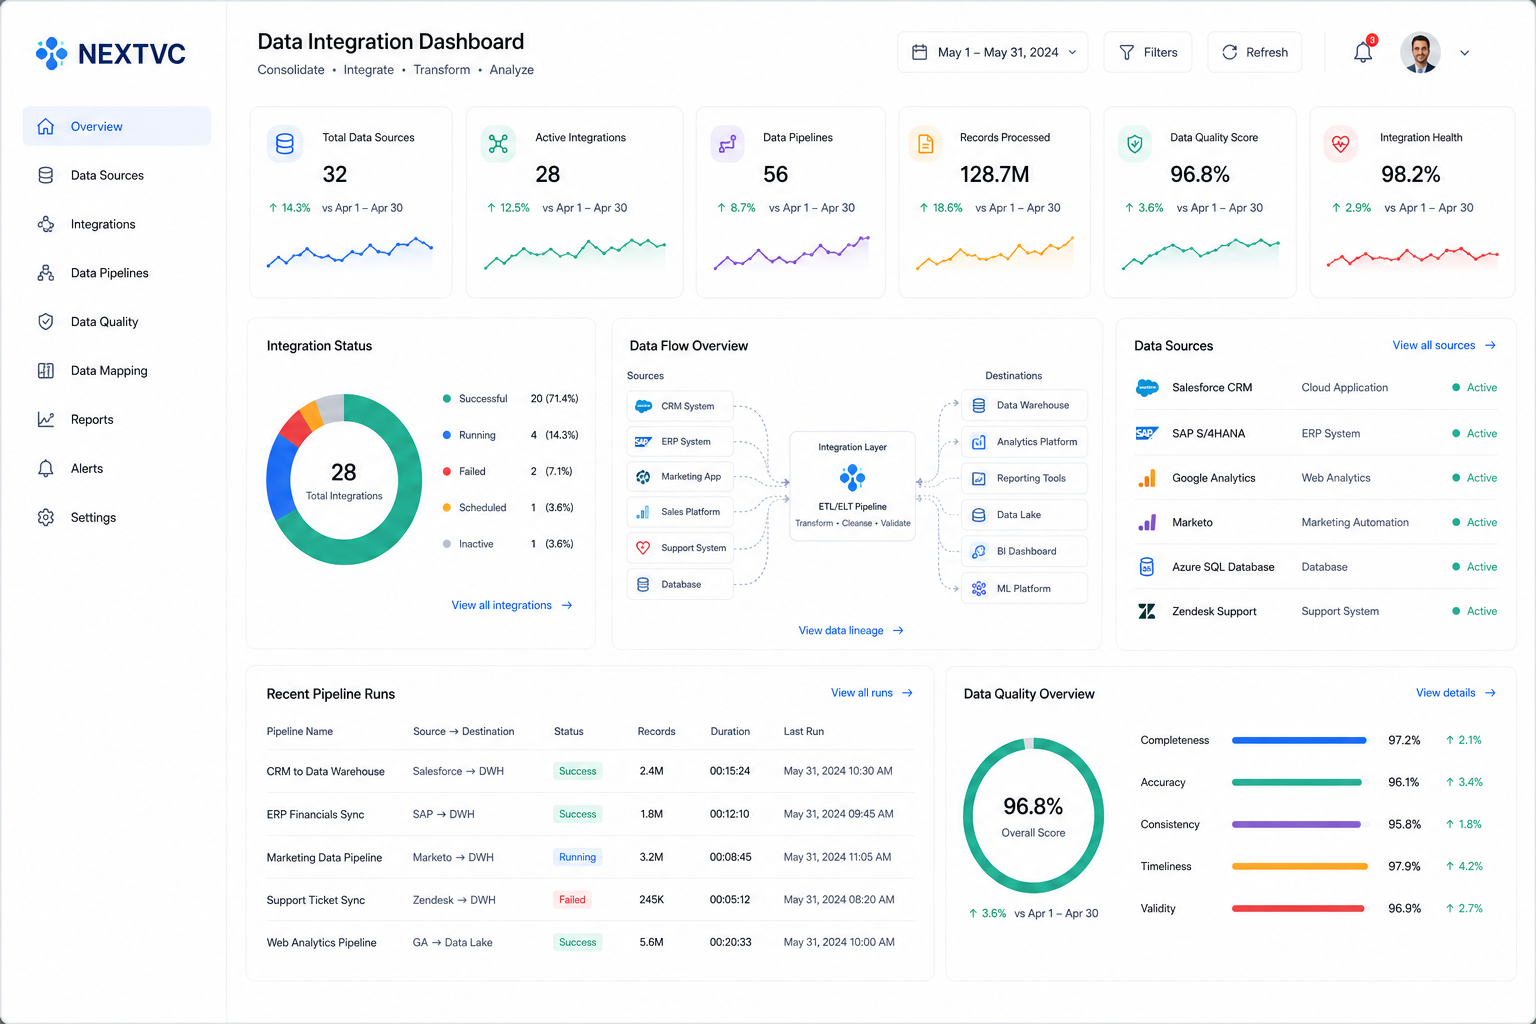This screenshot has height=1024, width=1536.
Task: Follow the View details link
Action: [1456, 693]
